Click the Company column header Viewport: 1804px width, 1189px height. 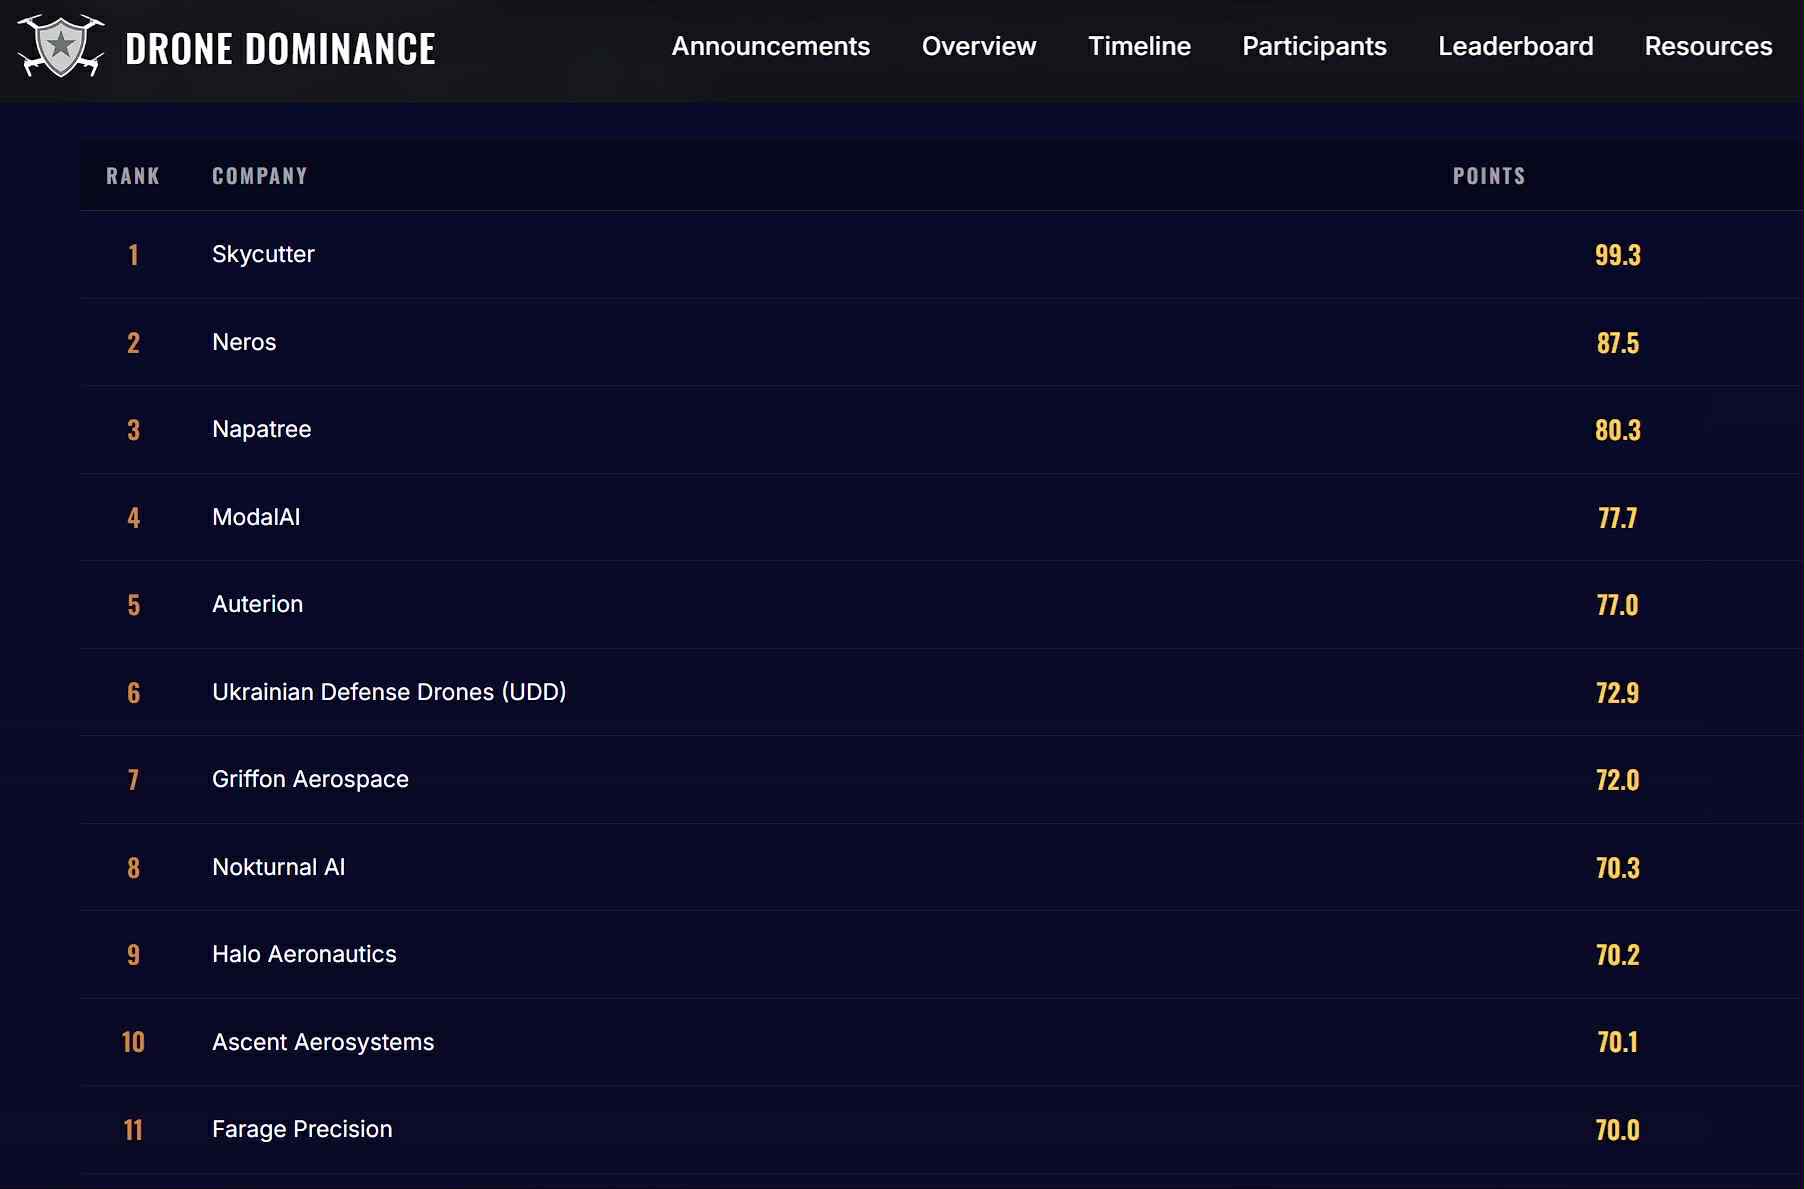click(x=260, y=176)
